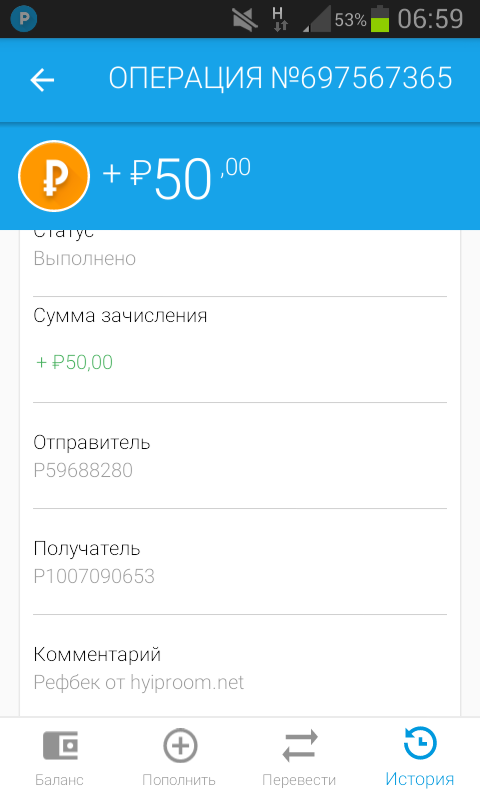480x800 pixels.
Task: Tap the Выполнено status text
Action: pos(85,258)
